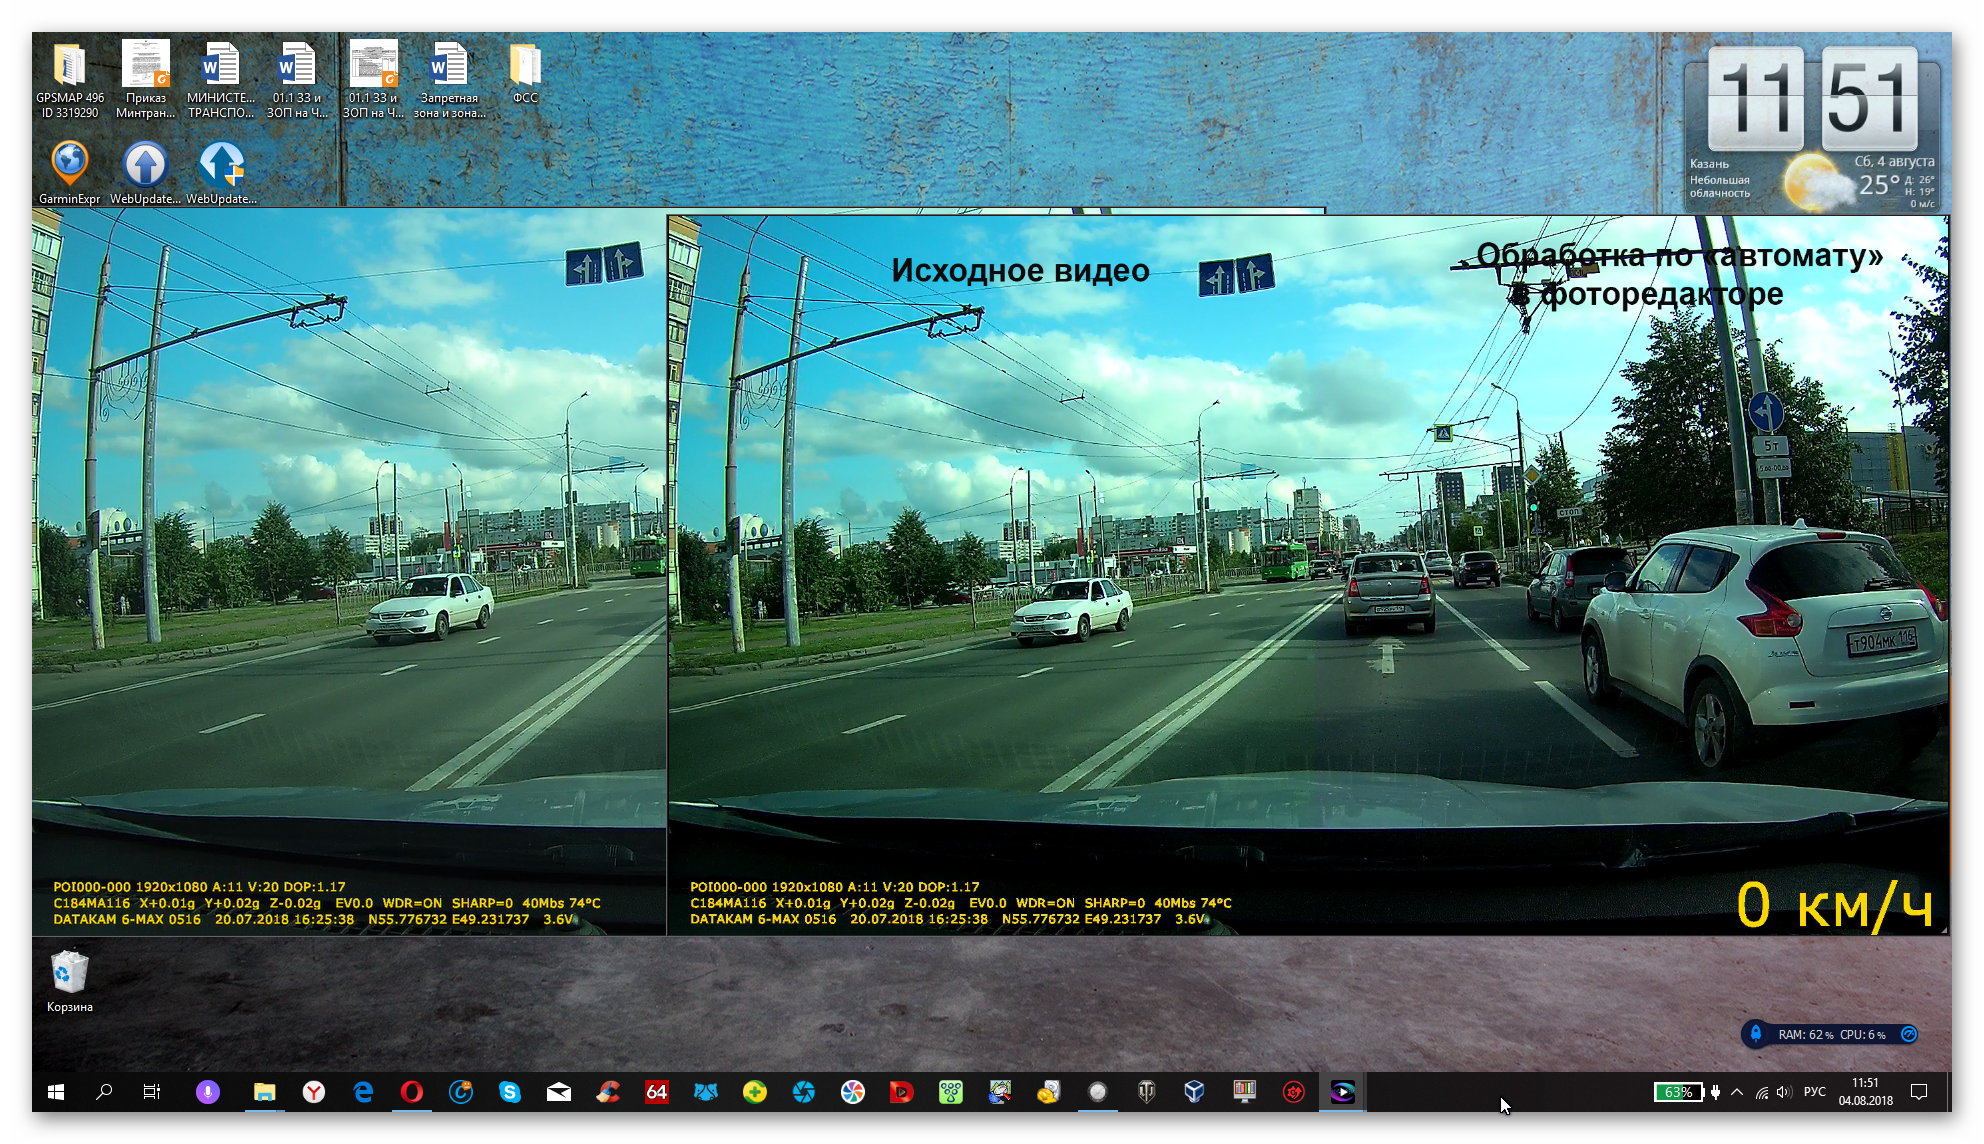Screen dimensions: 1984x1144
Task: Open Task View button in the taskbar
Action: [152, 1092]
